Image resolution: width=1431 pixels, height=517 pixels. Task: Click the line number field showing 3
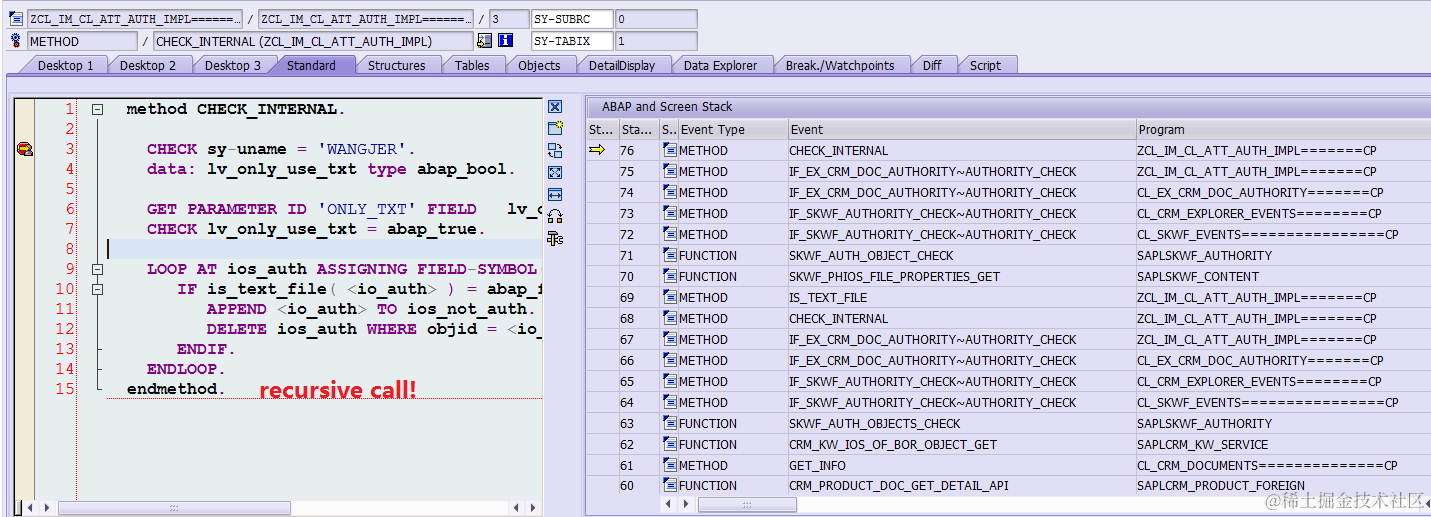click(508, 19)
